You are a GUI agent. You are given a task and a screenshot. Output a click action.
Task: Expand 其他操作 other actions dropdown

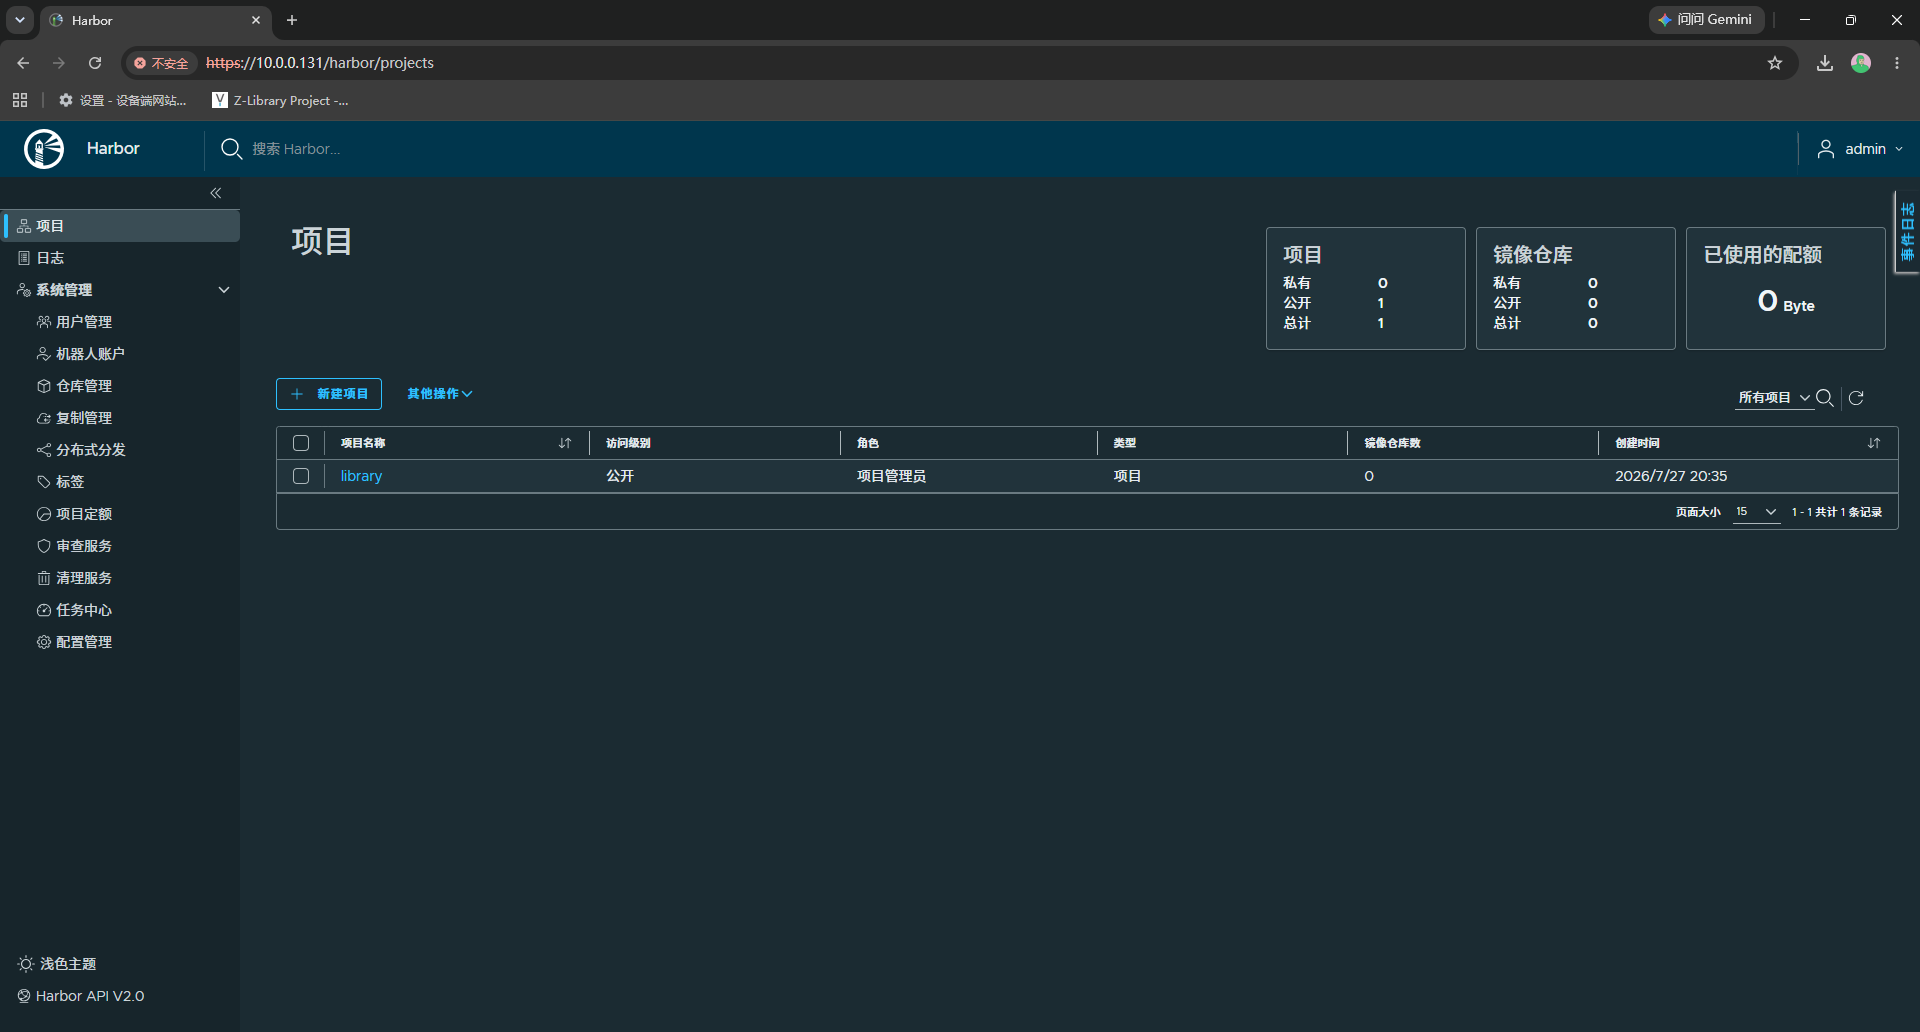(x=439, y=394)
